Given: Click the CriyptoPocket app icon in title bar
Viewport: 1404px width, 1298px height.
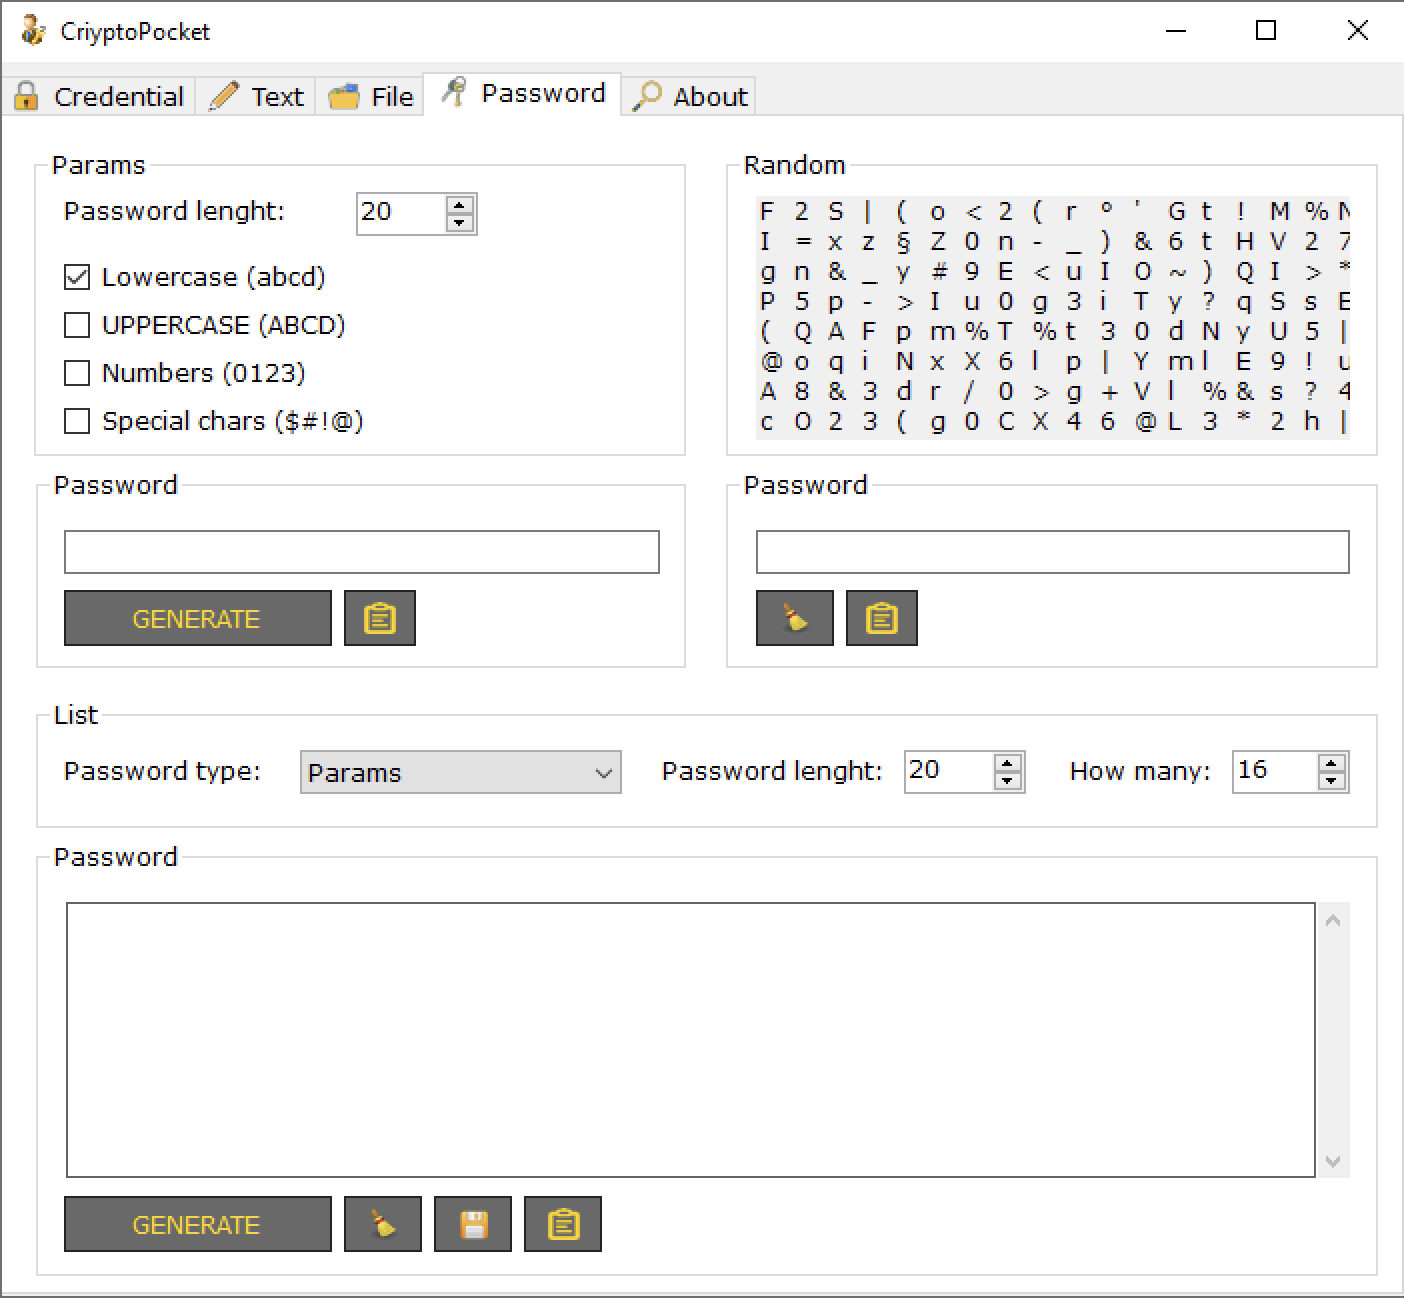Looking at the screenshot, I should (x=33, y=31).
